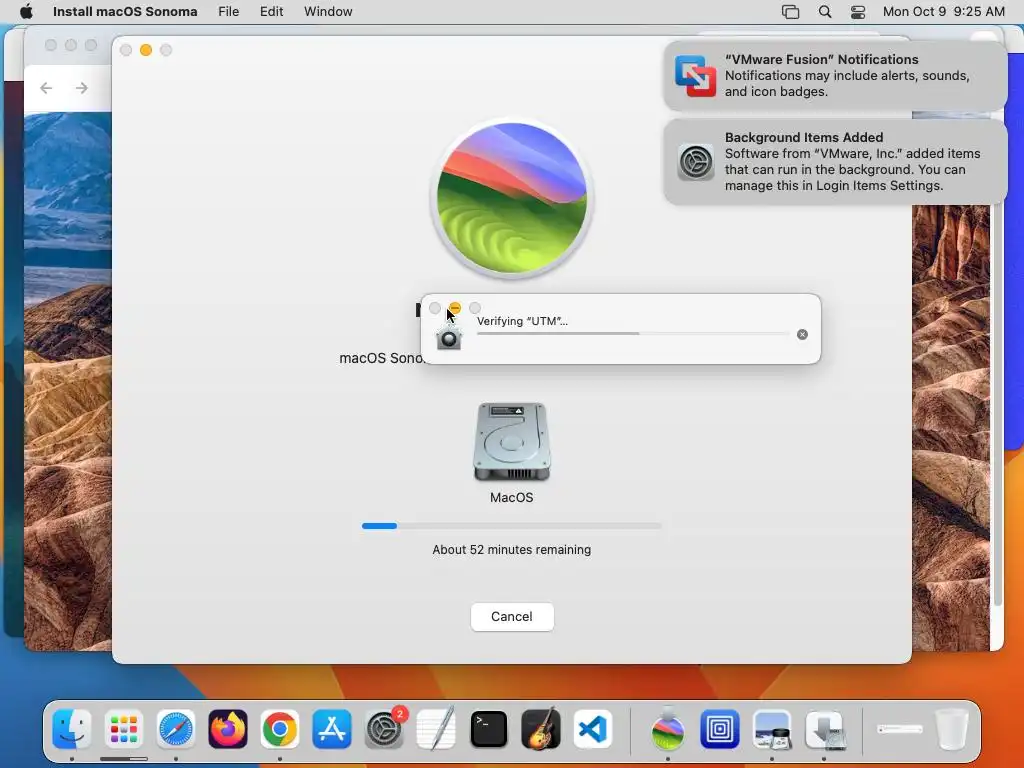Open the File menu
This screenshot has height=768, width=1024.
(x=229, y=12)
